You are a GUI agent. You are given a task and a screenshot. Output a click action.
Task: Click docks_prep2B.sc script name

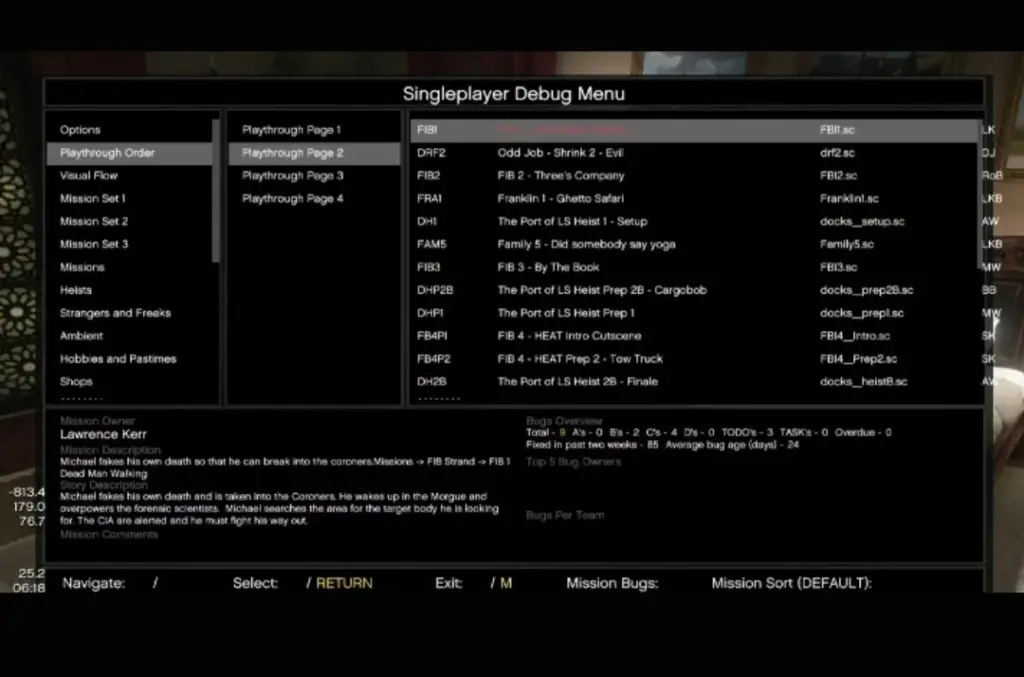[x=867, y=290]
